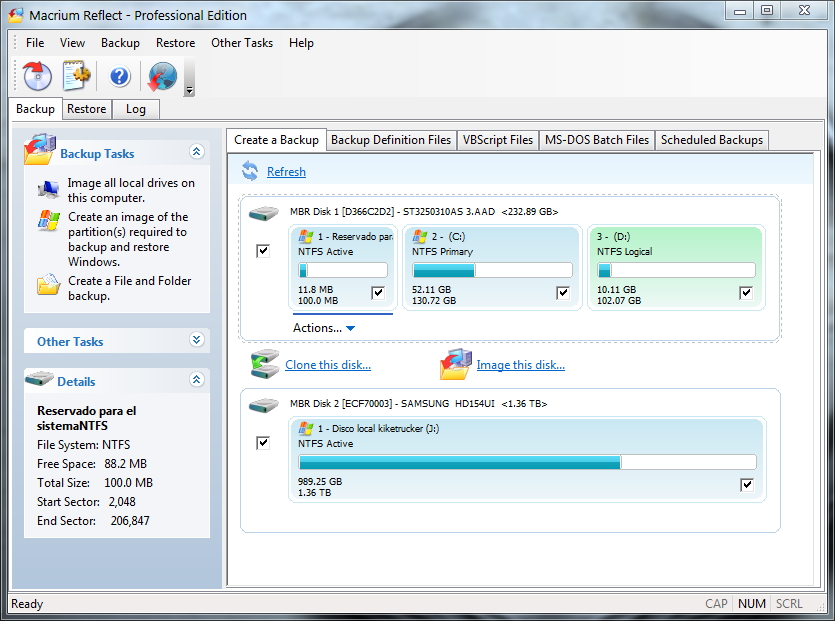Click the Other Tasks panel title

pyautogui.click(x=70, y=341)
